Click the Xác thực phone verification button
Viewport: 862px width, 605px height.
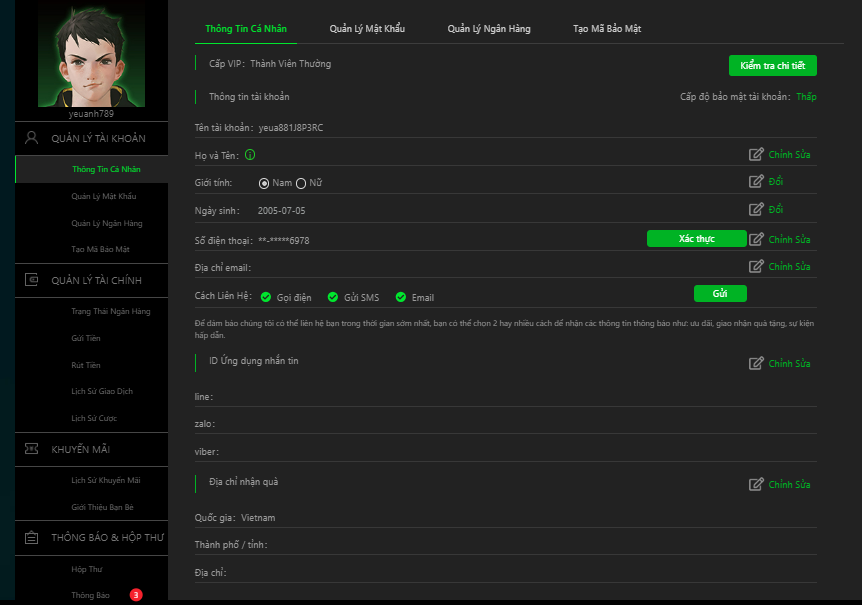pyautogui.click(x=697, y=238)
